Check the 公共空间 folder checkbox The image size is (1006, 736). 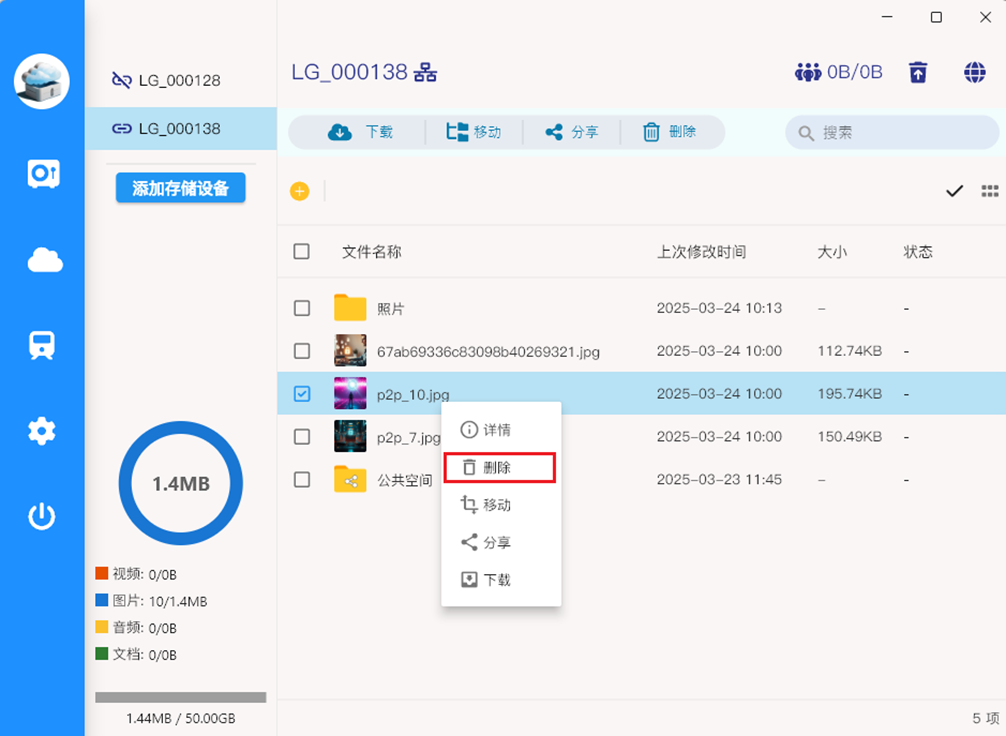[x=302, y=479]
